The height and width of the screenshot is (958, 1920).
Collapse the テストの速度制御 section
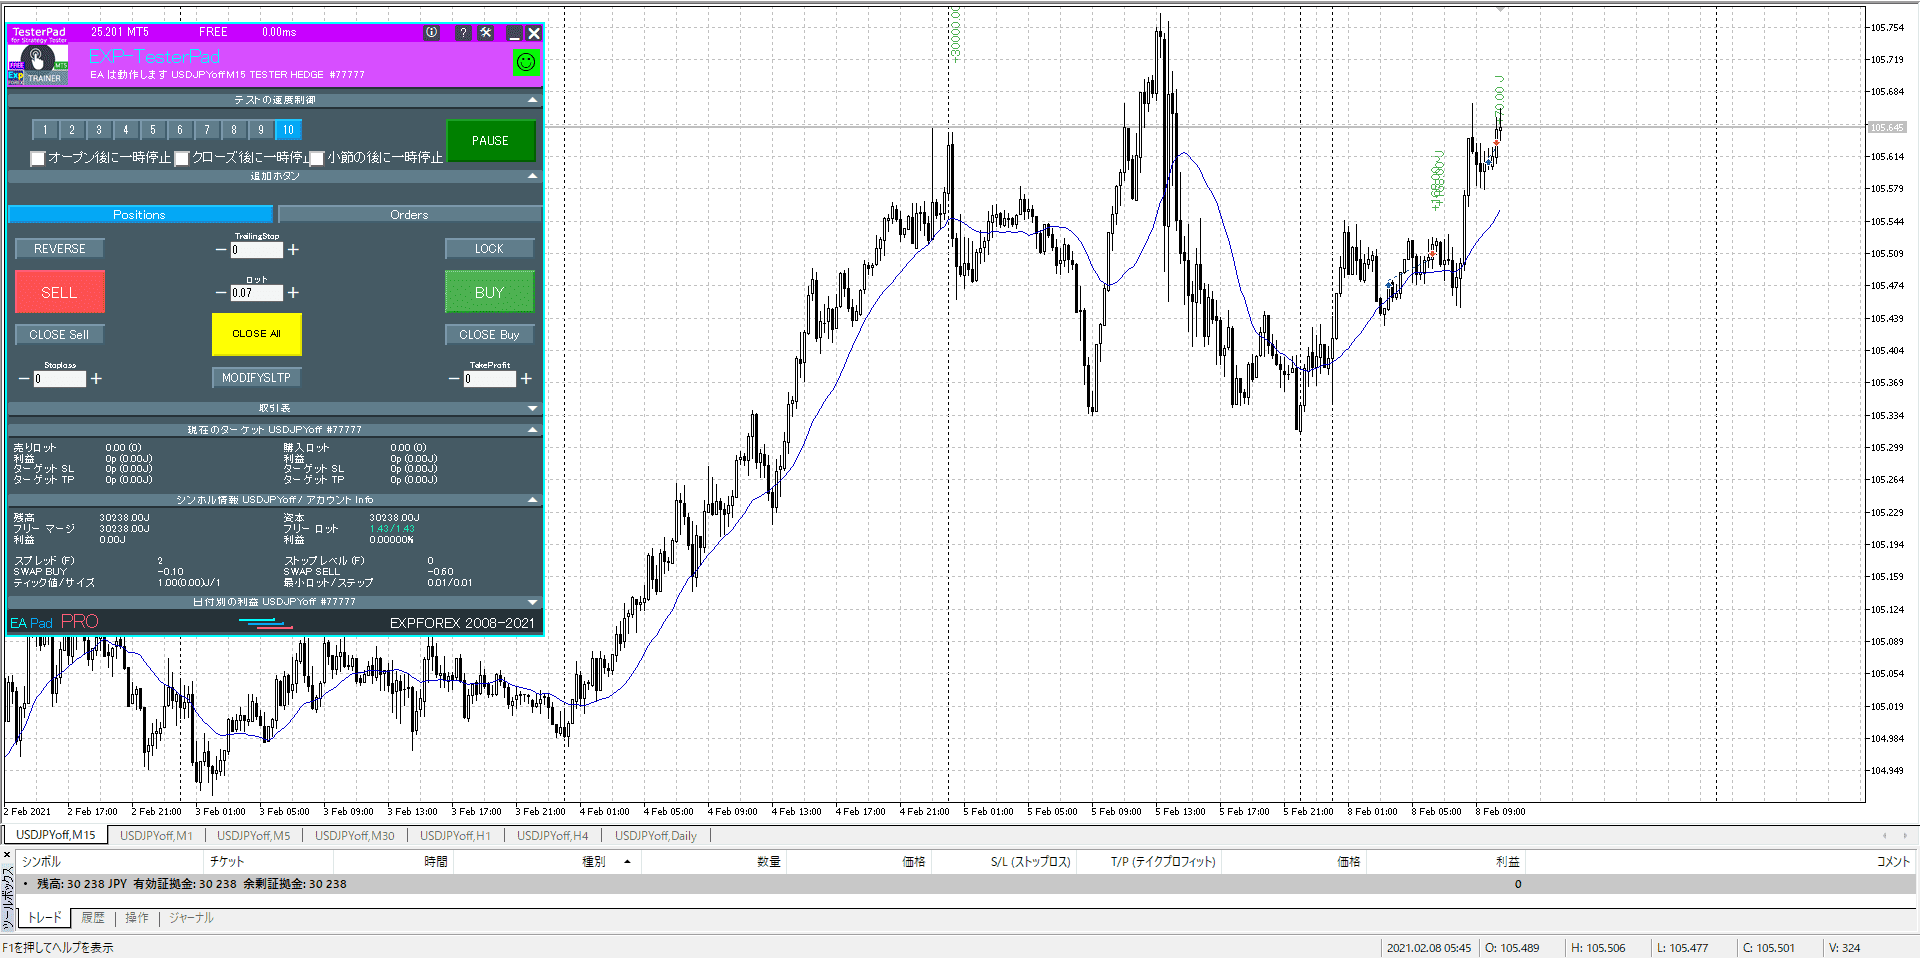pyautogui.click(x=532, y=100)
